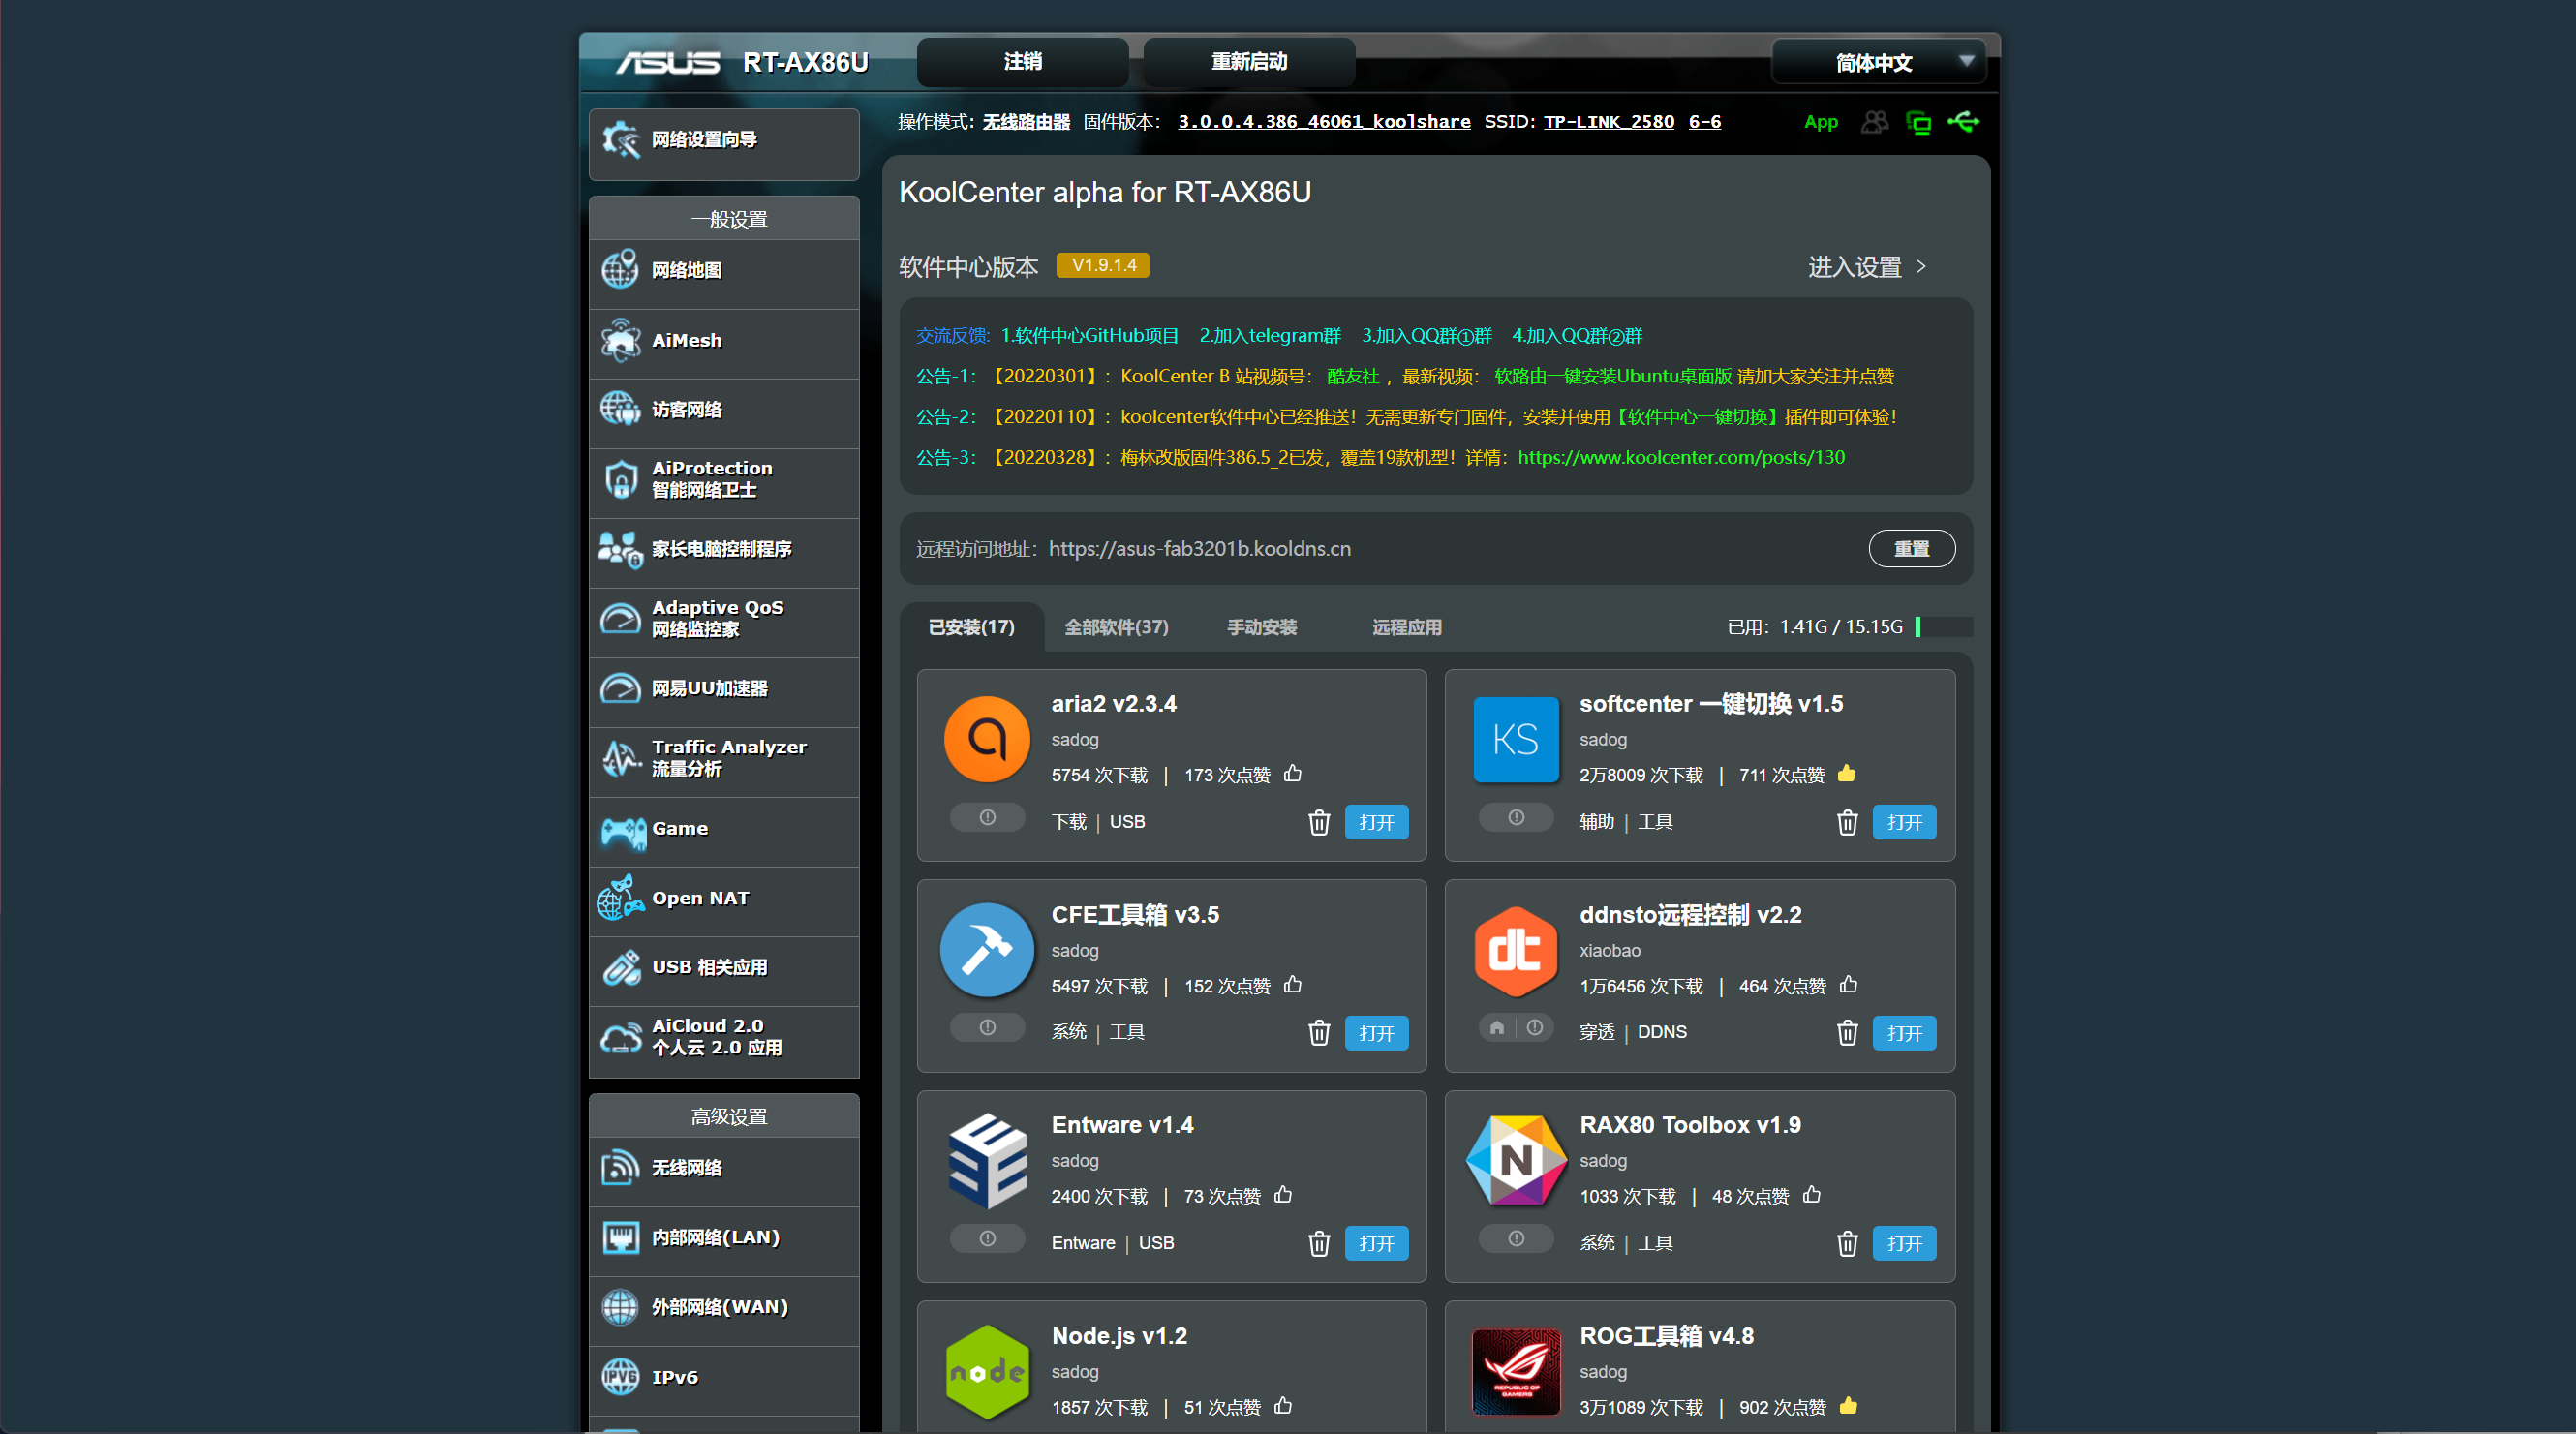Click the info toggle under softcenter icon

1516,818
